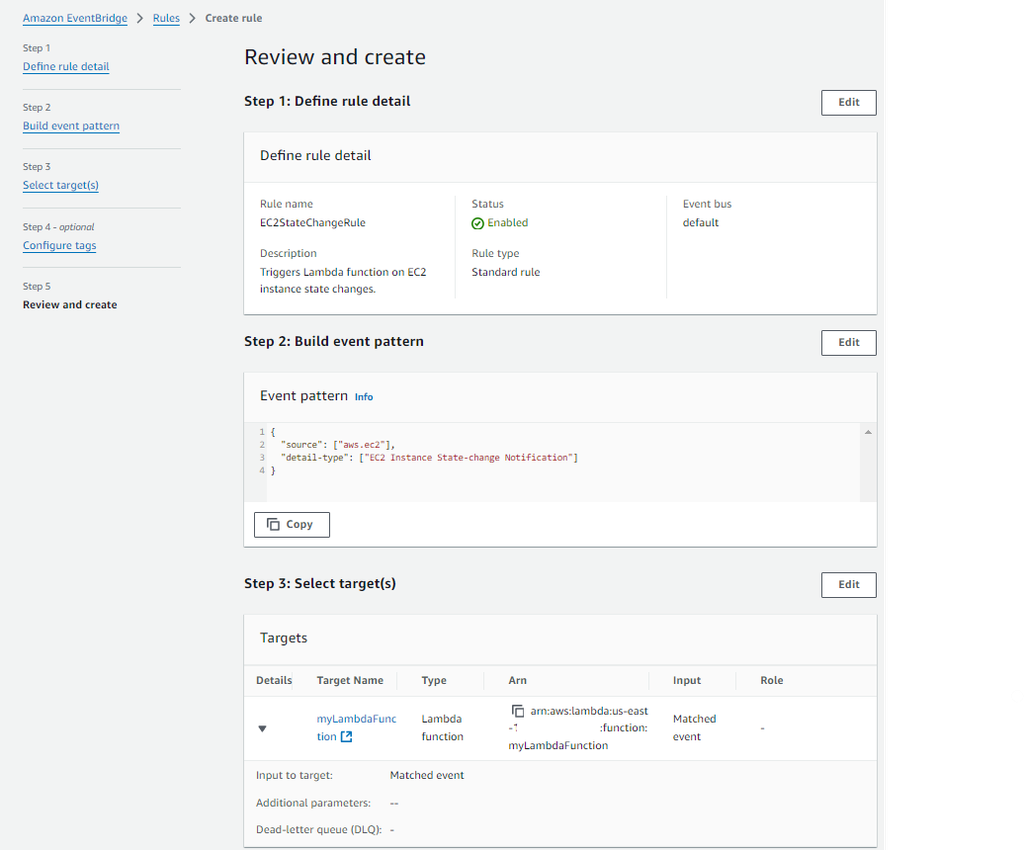Viewport: 1024px width, 850px height.
Task: Click the Copy button under the event pattern
Action: tap(291, 524)
